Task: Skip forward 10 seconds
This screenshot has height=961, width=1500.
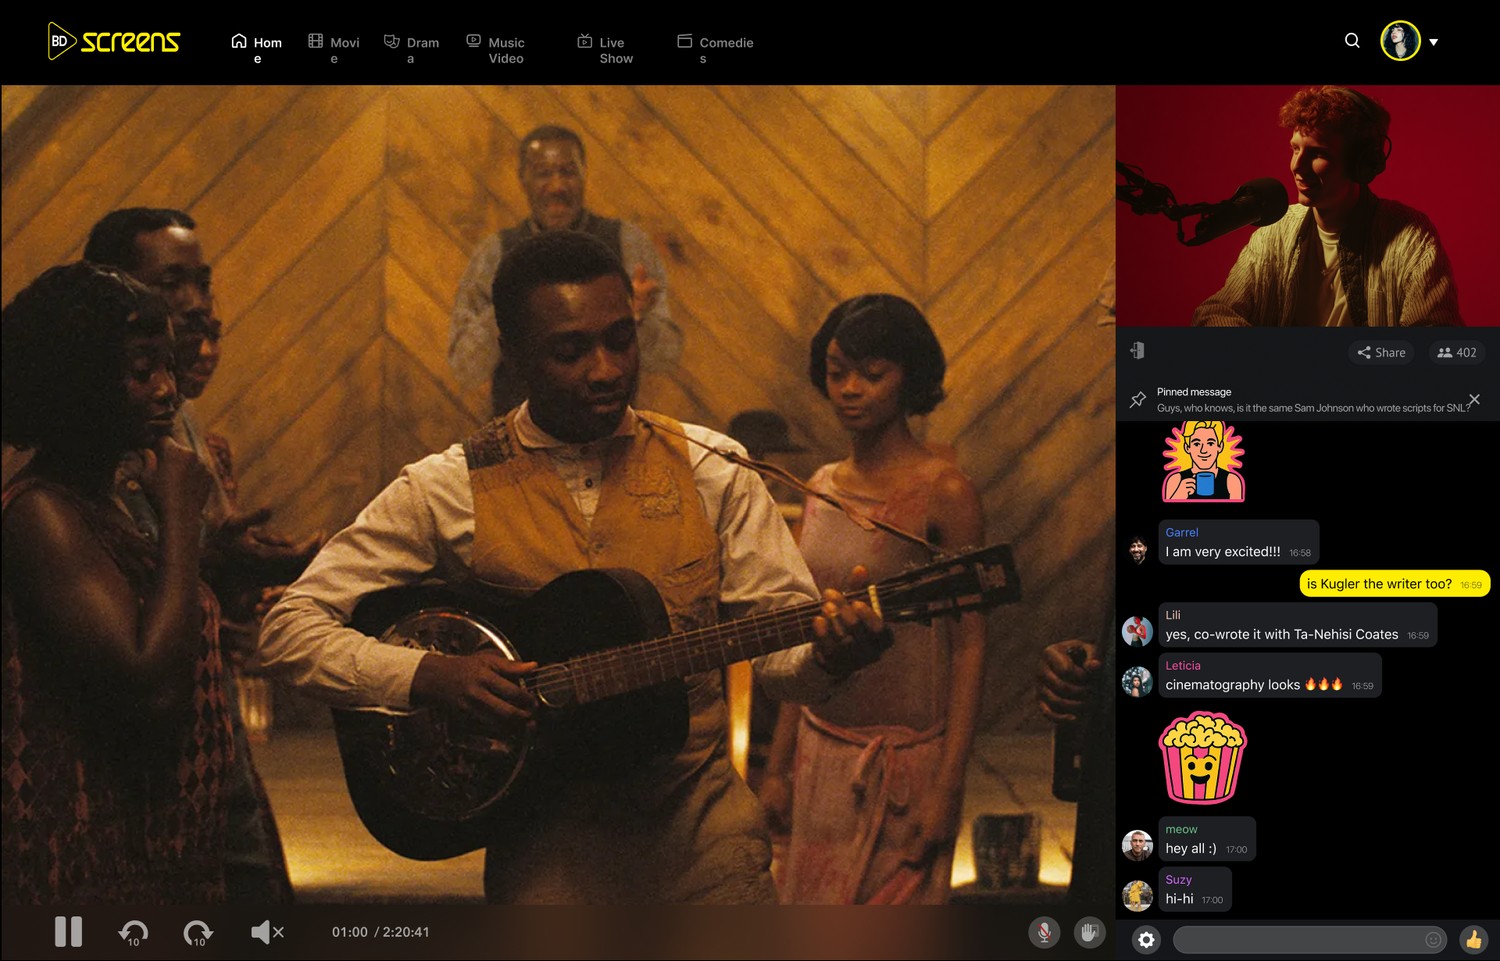Action: [x=198, y=932]
